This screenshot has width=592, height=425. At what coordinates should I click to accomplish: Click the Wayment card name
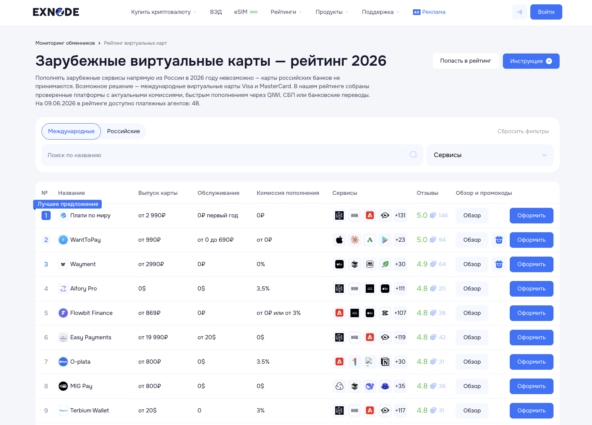coord(83,264)
